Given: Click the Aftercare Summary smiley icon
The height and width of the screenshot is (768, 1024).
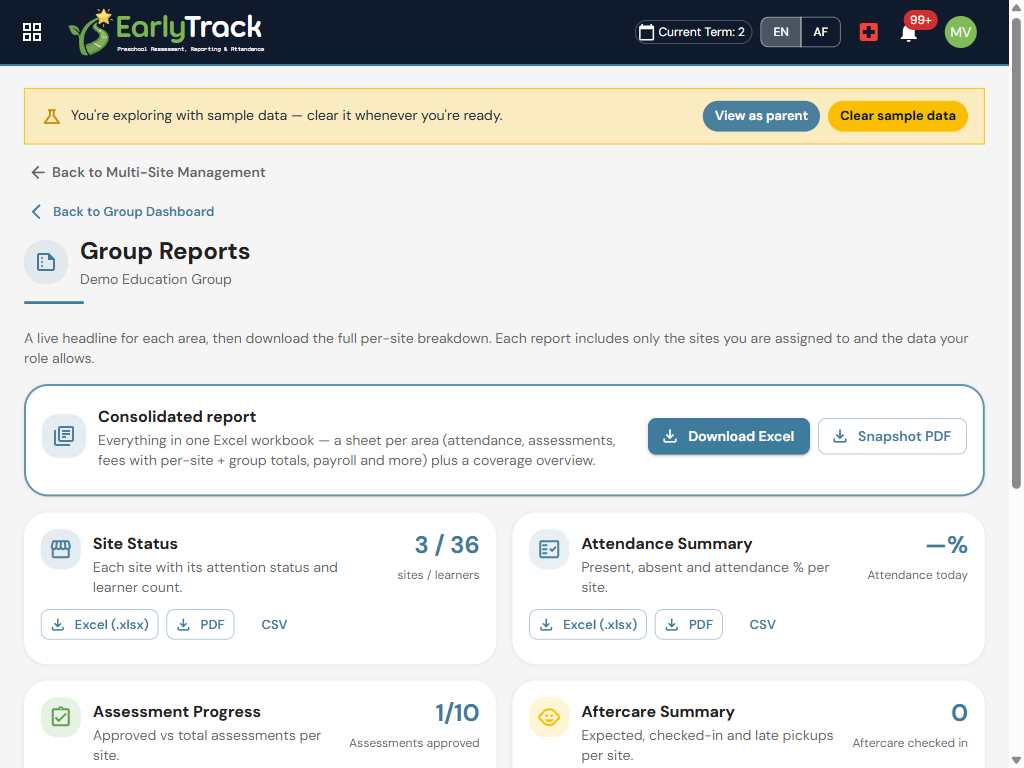Looking at the screenshot, I should coord(549,717).
